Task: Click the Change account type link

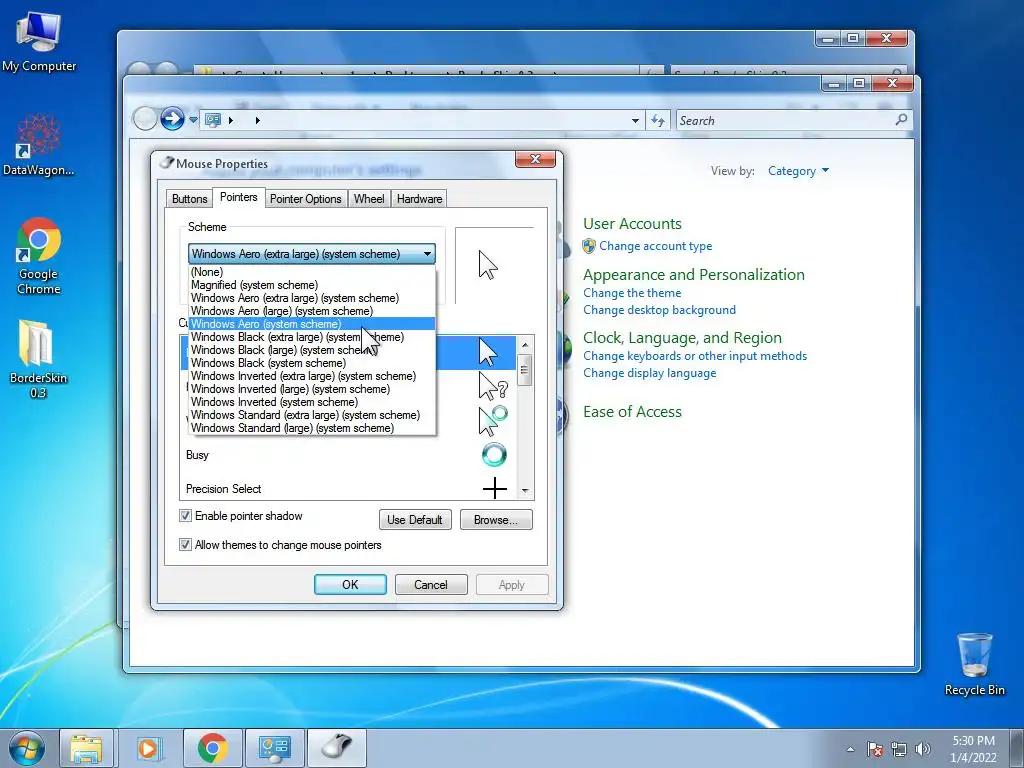Action: [x=656, y=246]
